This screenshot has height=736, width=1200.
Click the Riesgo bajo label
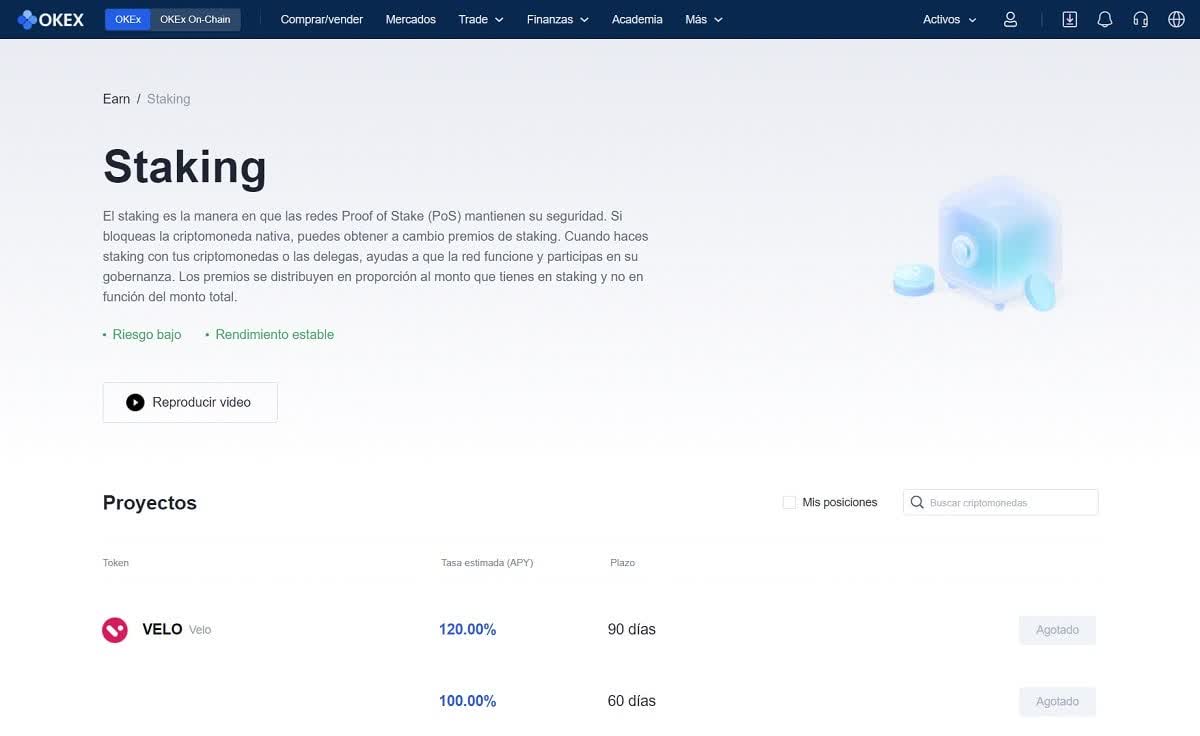(x=147, y=335)
